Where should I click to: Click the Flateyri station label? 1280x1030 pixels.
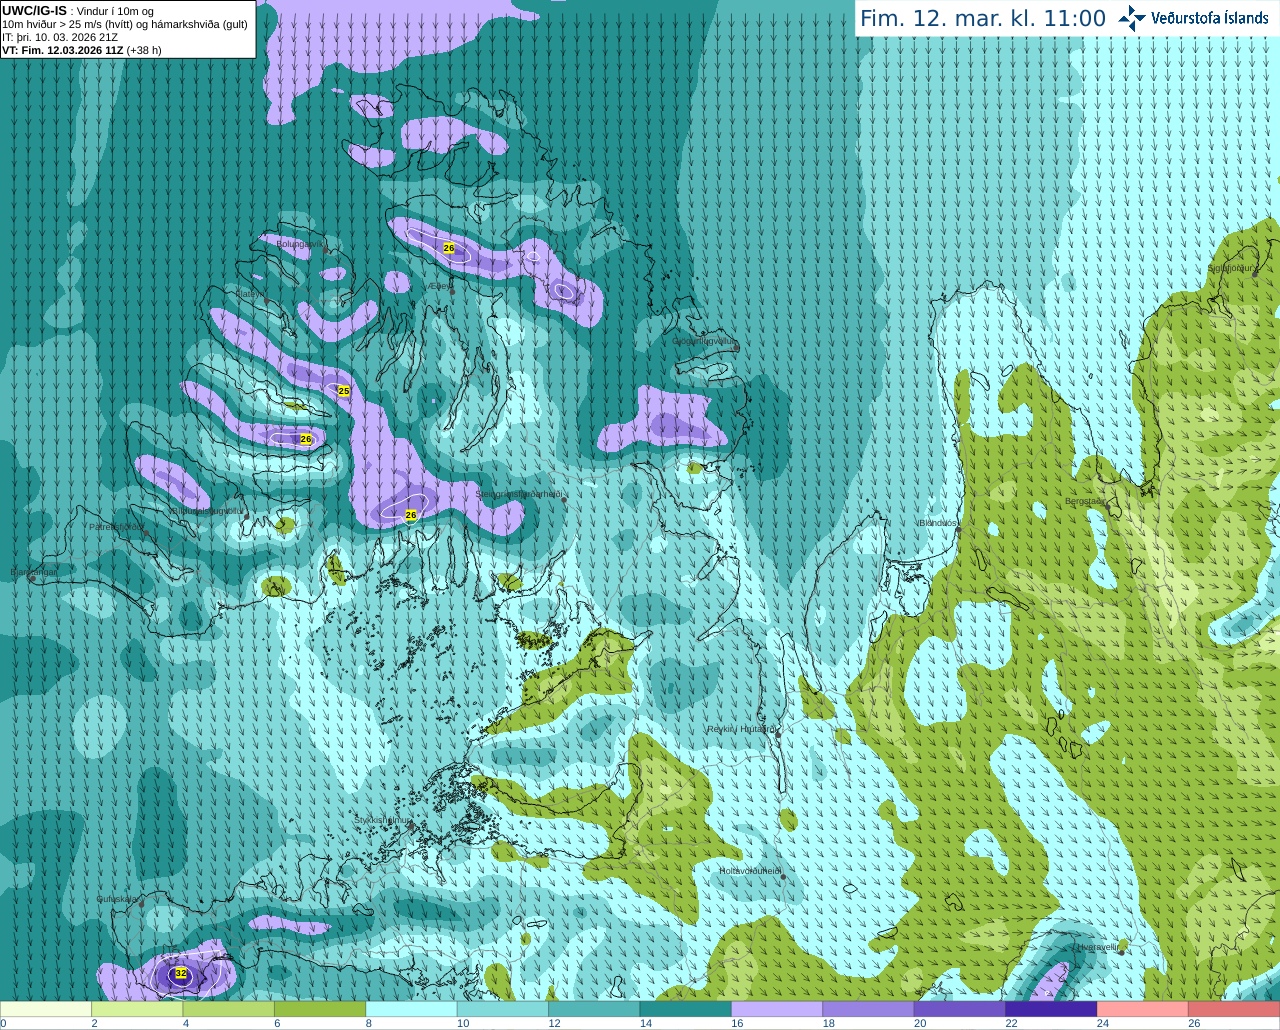[250, 294]
